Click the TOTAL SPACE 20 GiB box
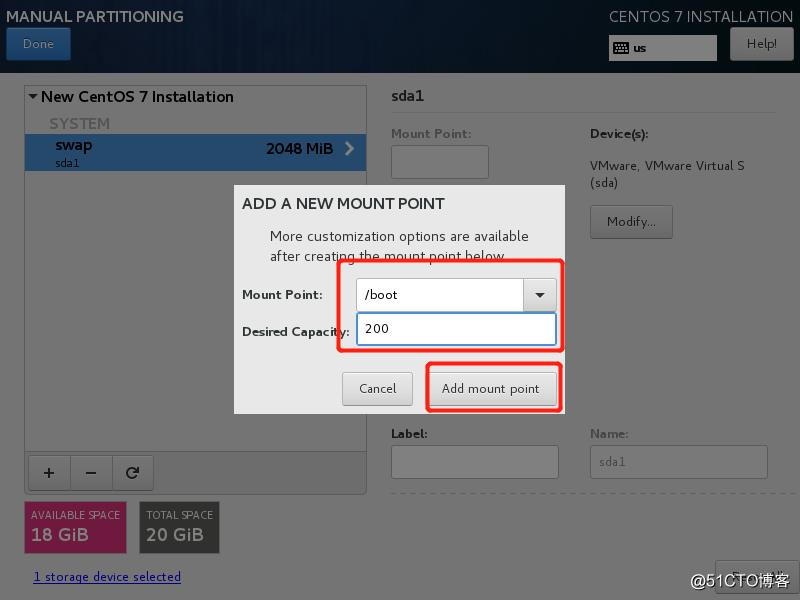This screenshot has height=600, width=800. click(x=180, y=528)
